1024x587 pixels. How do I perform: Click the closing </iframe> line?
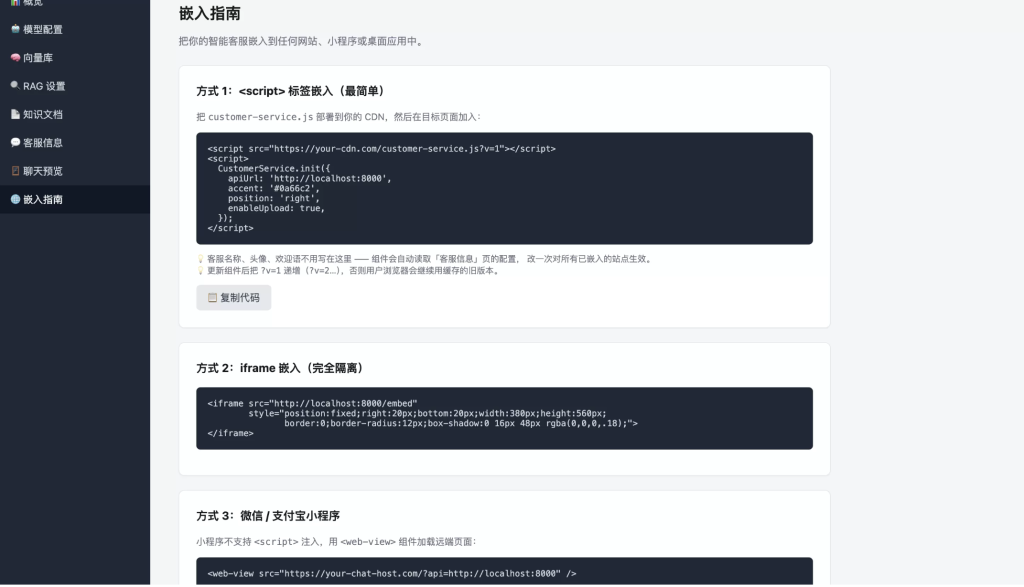(x=231, y=433)
